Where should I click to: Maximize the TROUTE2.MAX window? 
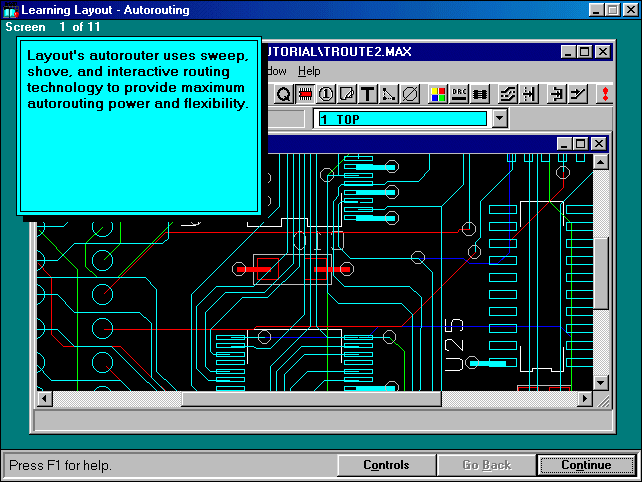pos(585,52)
